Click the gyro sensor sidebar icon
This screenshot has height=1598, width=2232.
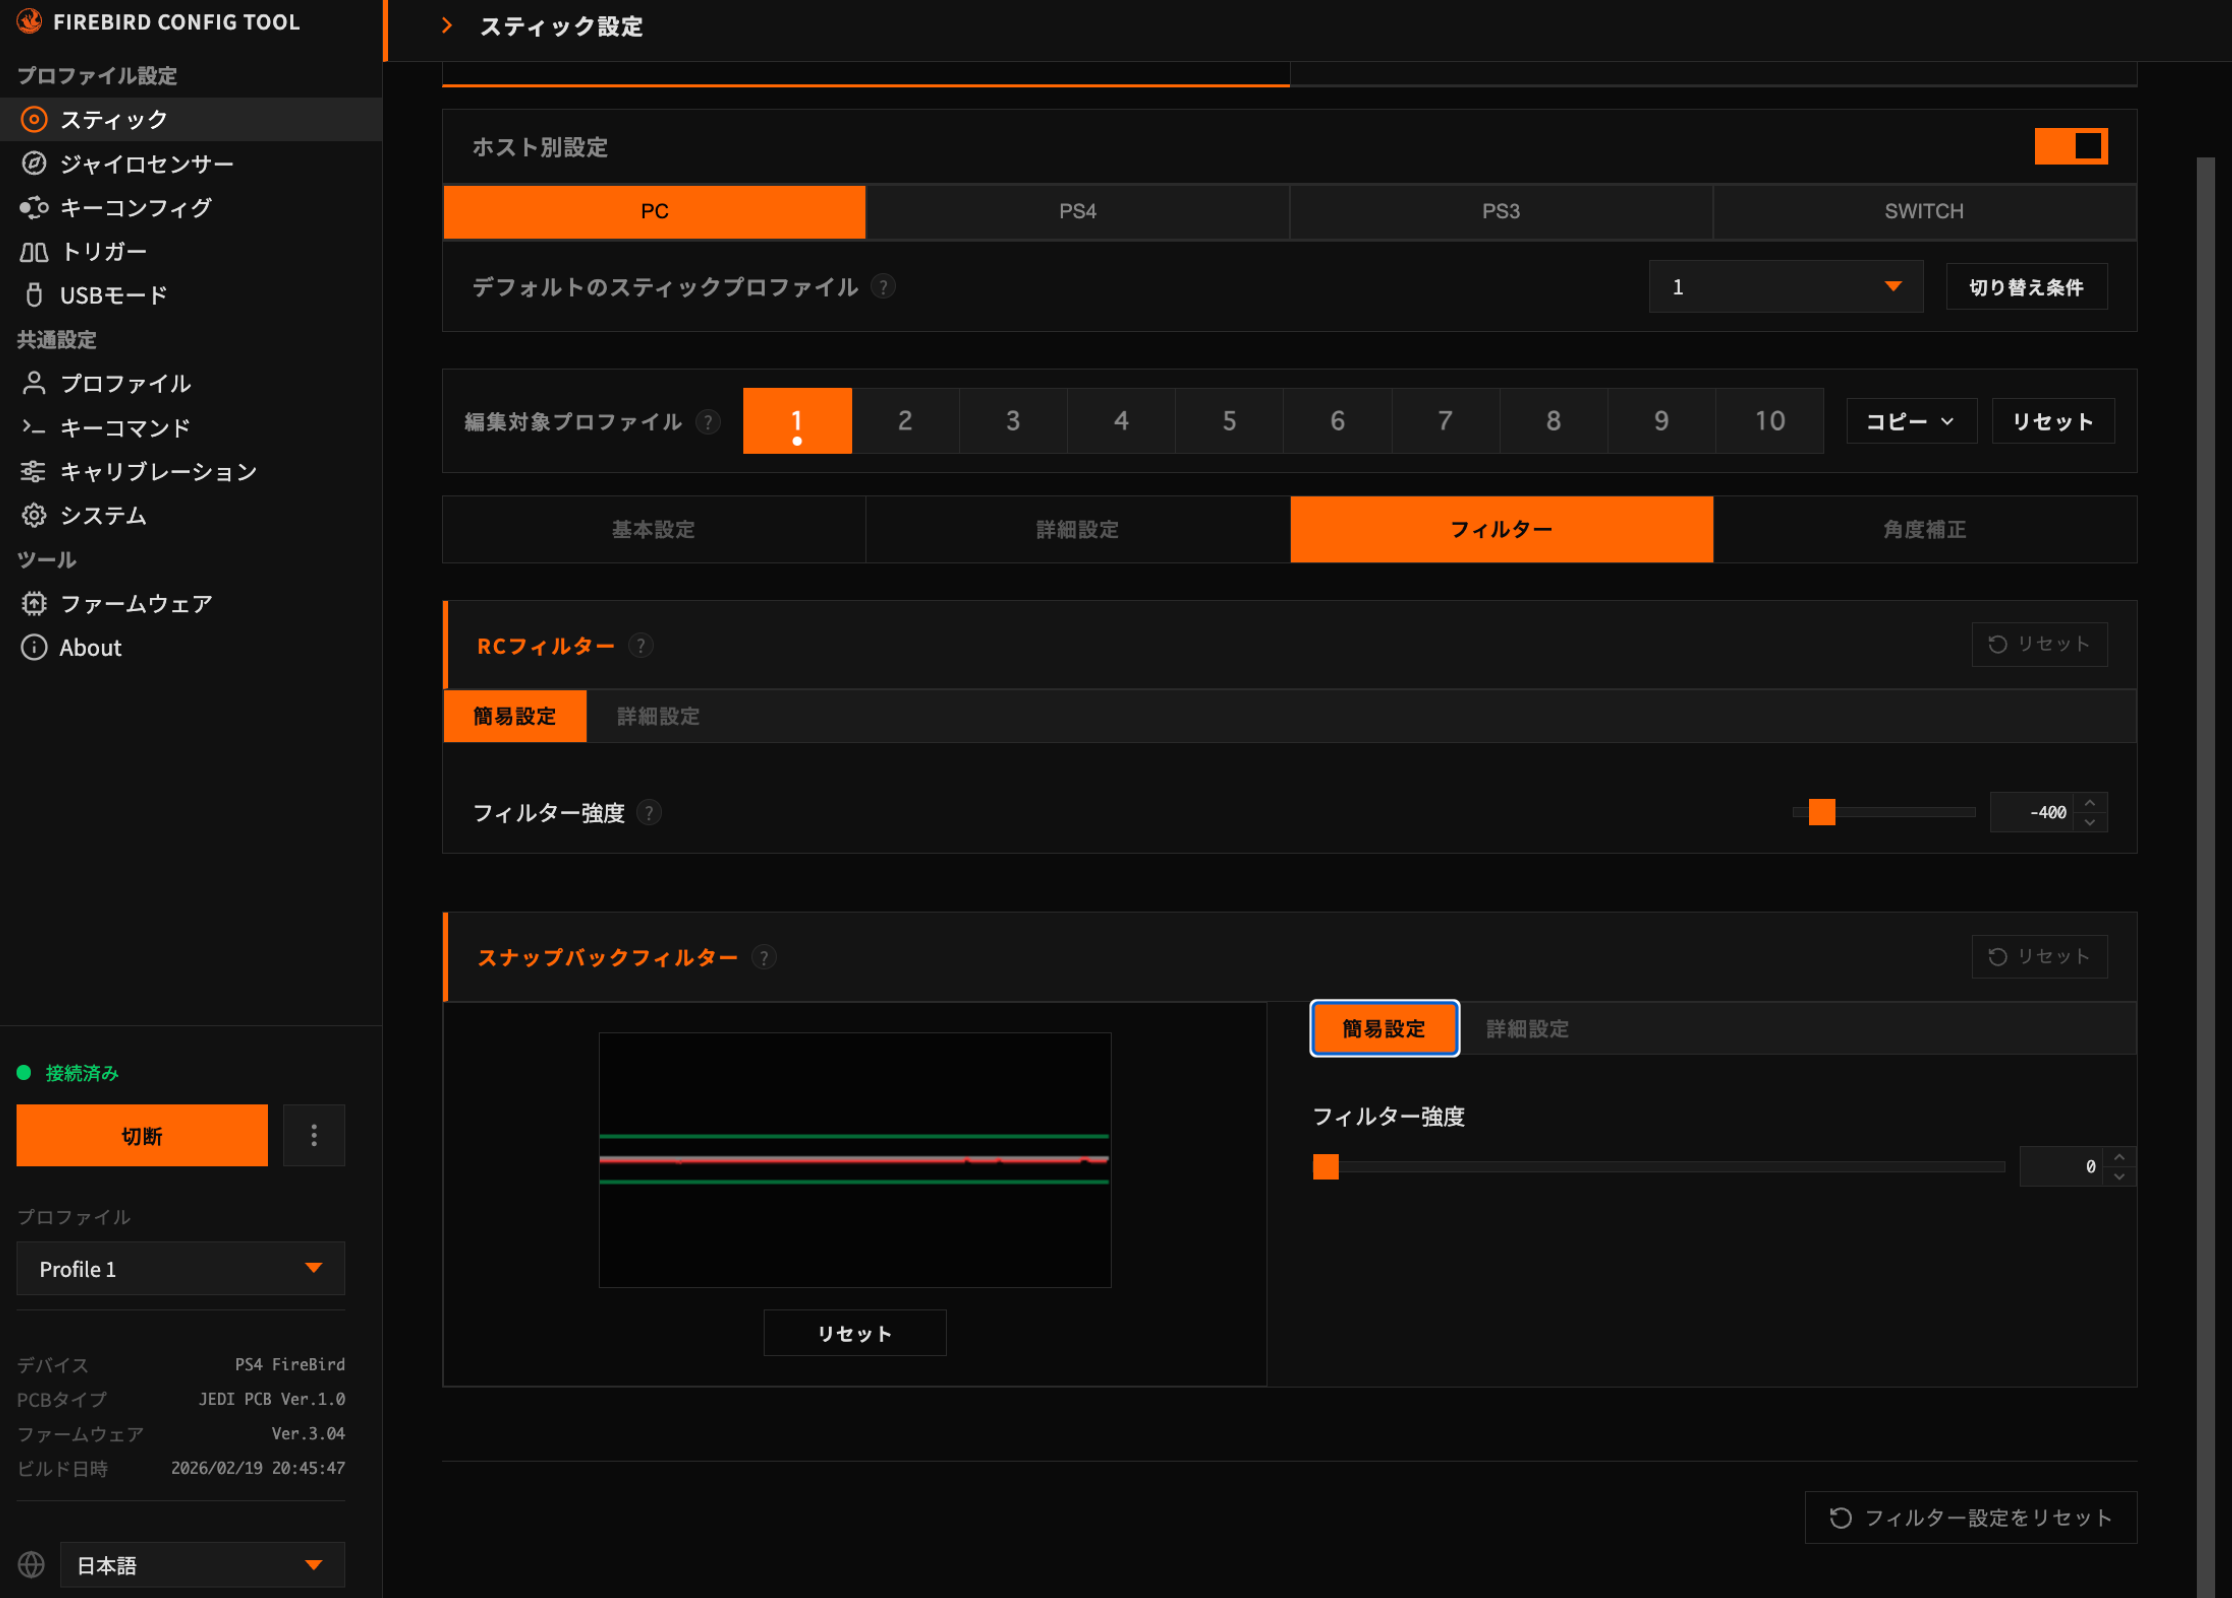(34, 163)
